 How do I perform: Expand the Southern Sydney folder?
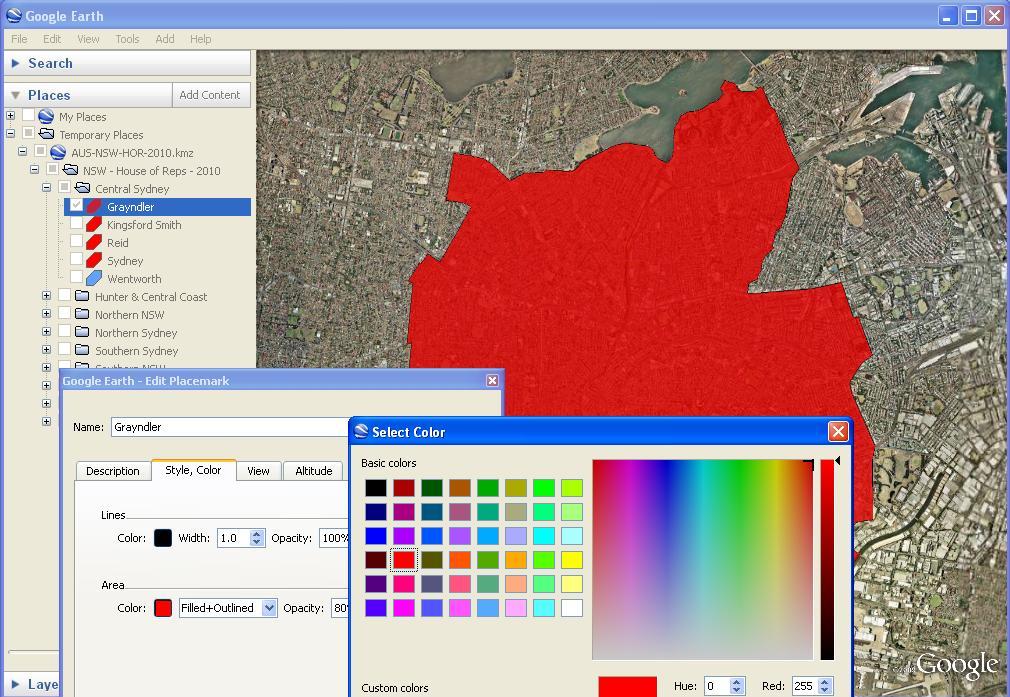[46, 350]
